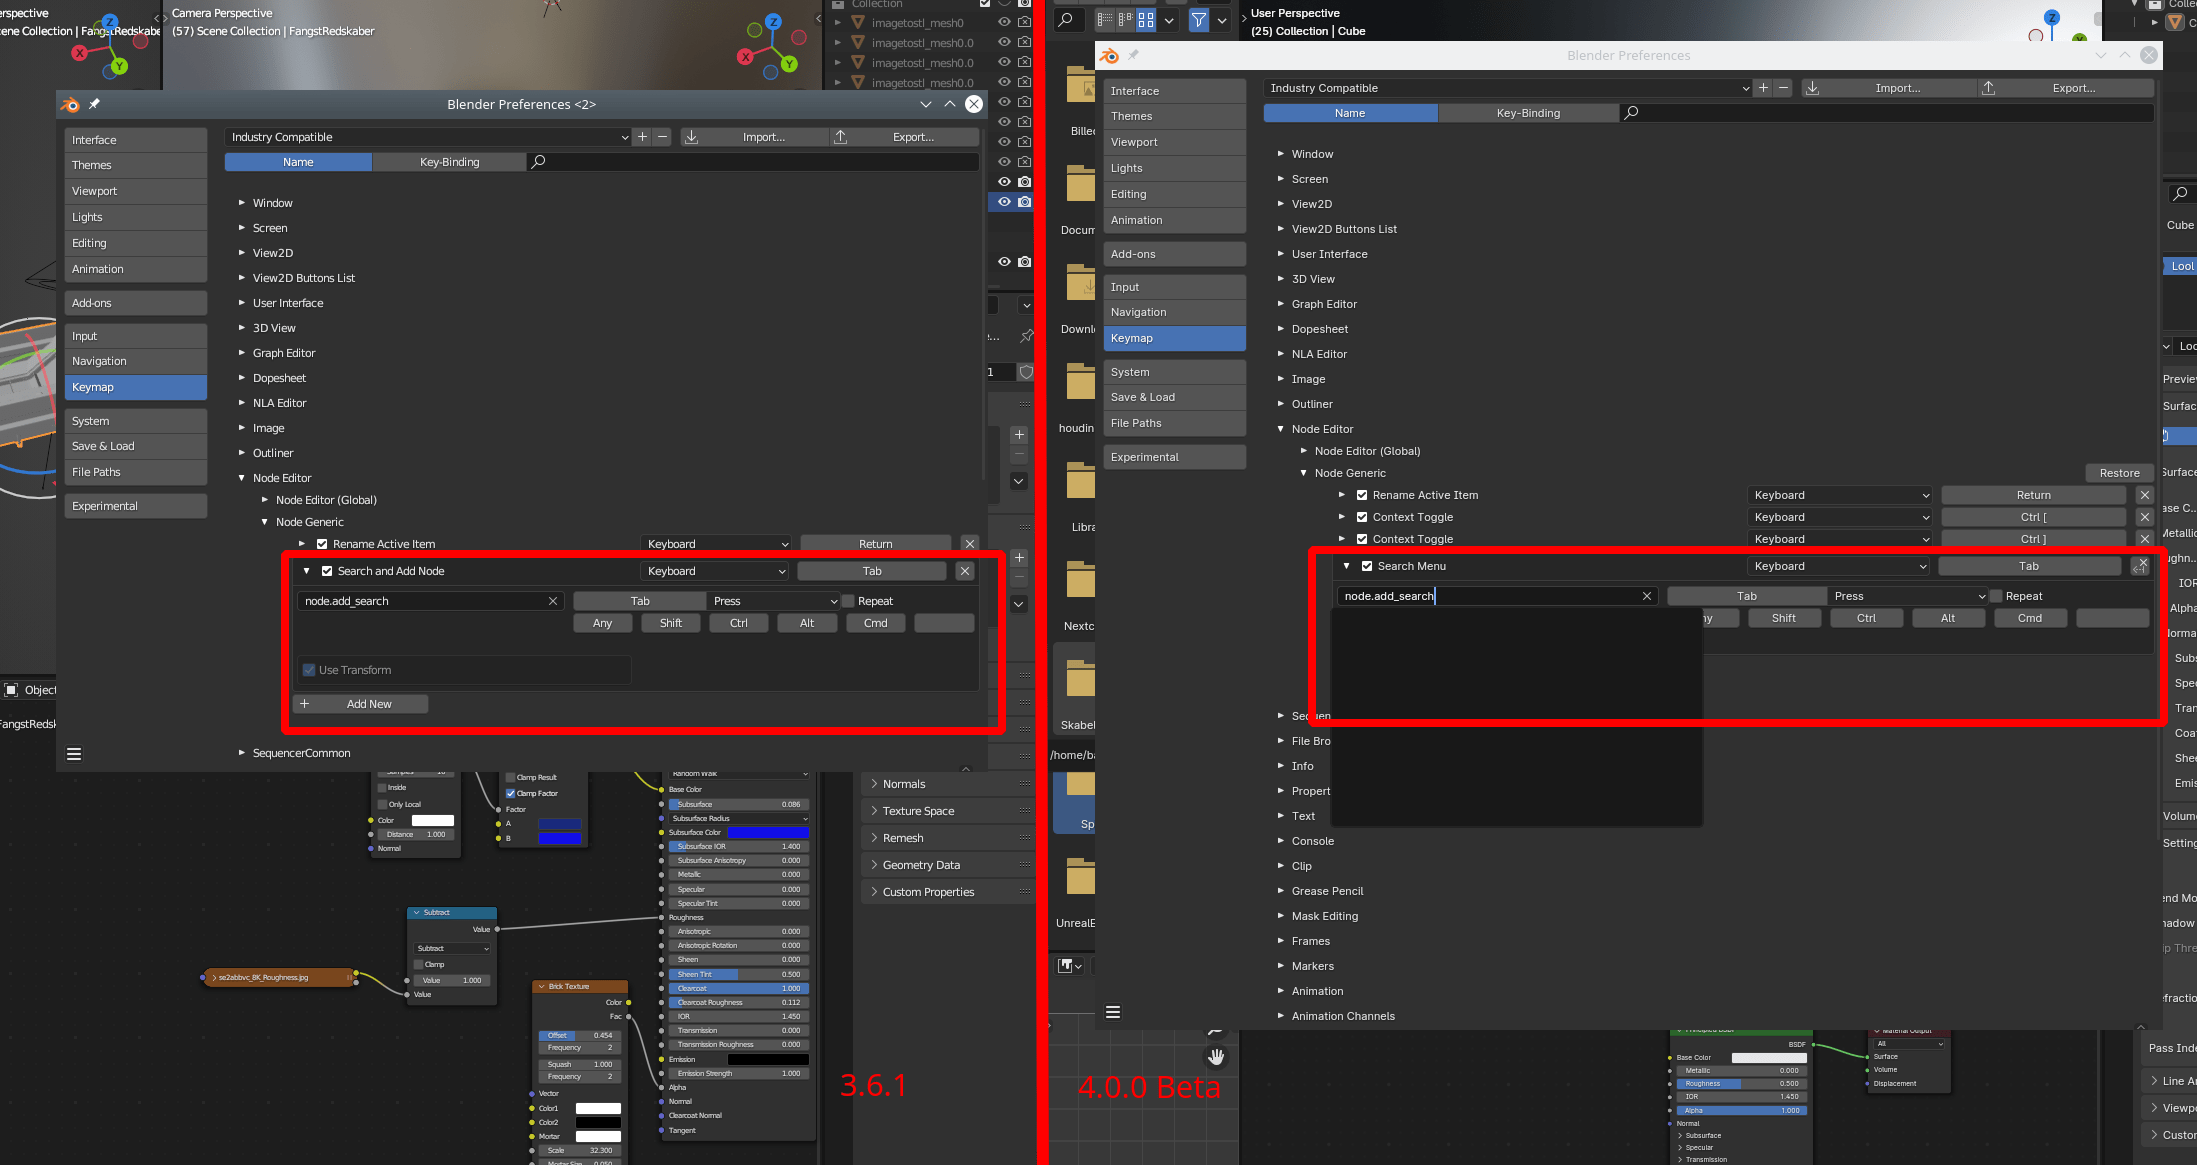Viewport: 2197px width, 1165px height.
Task: Select the vertical list display mode
Action: point(1106,19)
